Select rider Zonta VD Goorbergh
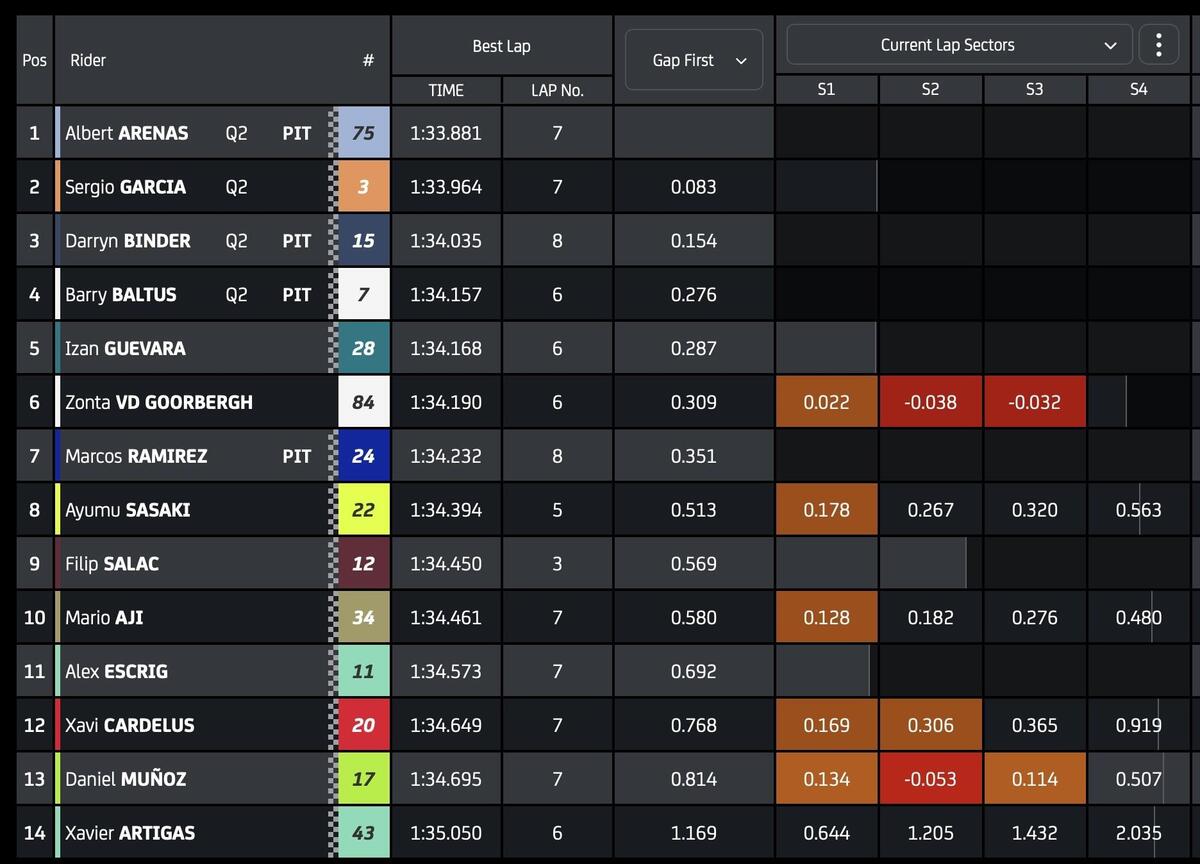This screenshot has height=864, width=1200. coord(159,402)
